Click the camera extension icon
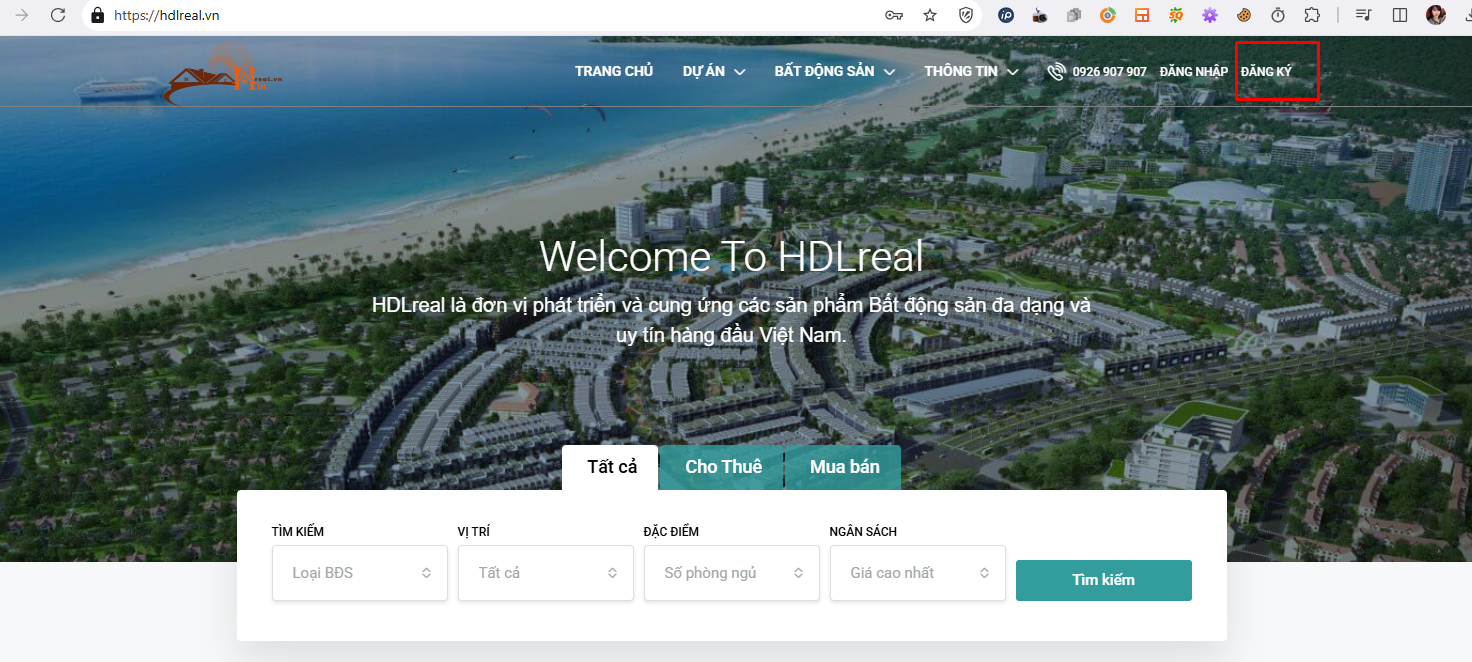Screen dimensions: 1472x662 1040,15
